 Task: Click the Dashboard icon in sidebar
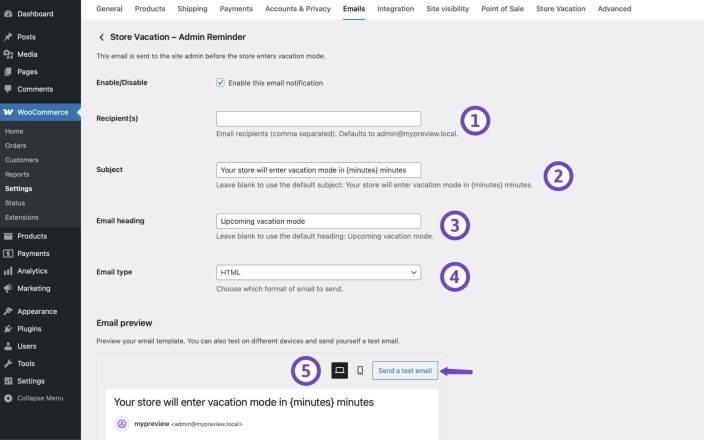coord(8,14)
